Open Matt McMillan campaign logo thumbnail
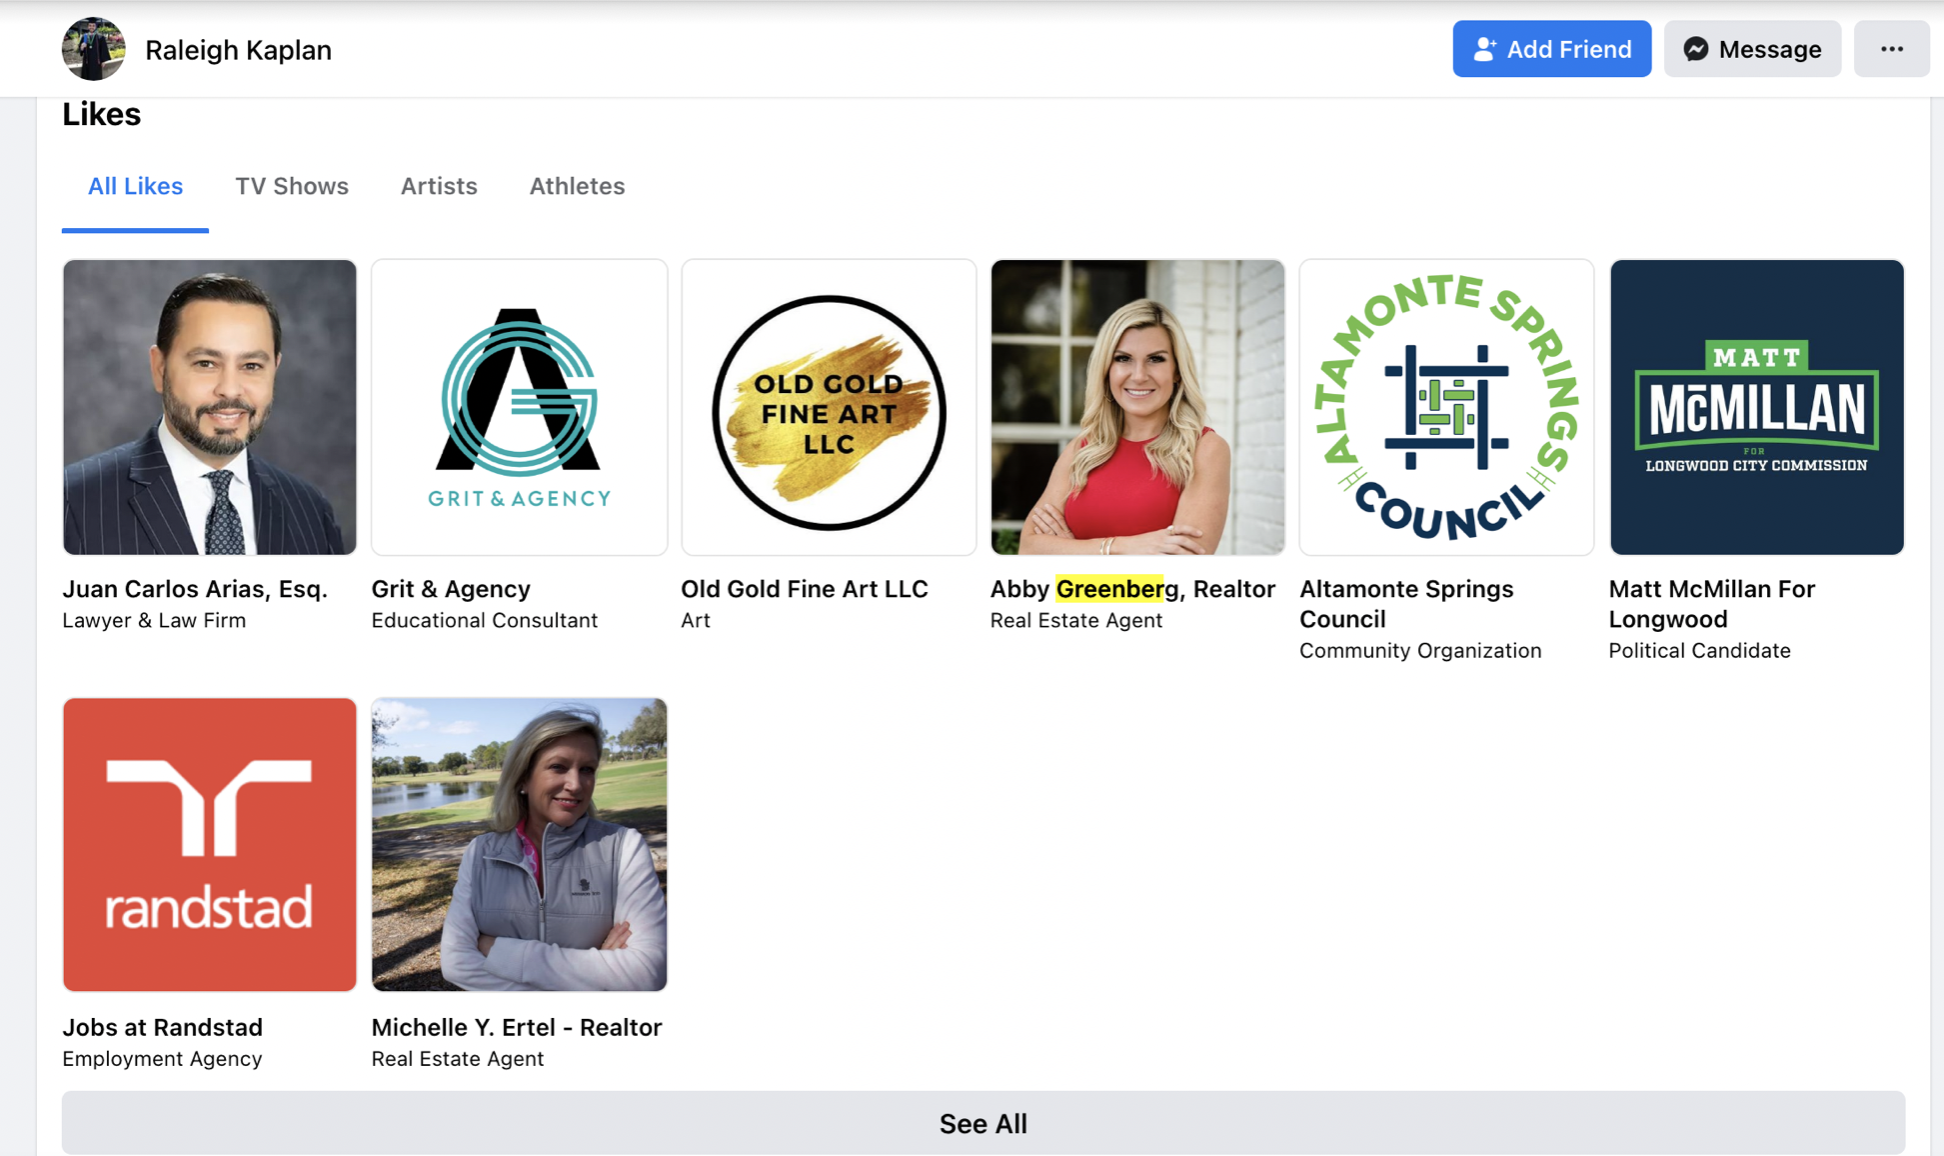Viewport: 1944px width, 1156px height. click(x=1756, y=407)
